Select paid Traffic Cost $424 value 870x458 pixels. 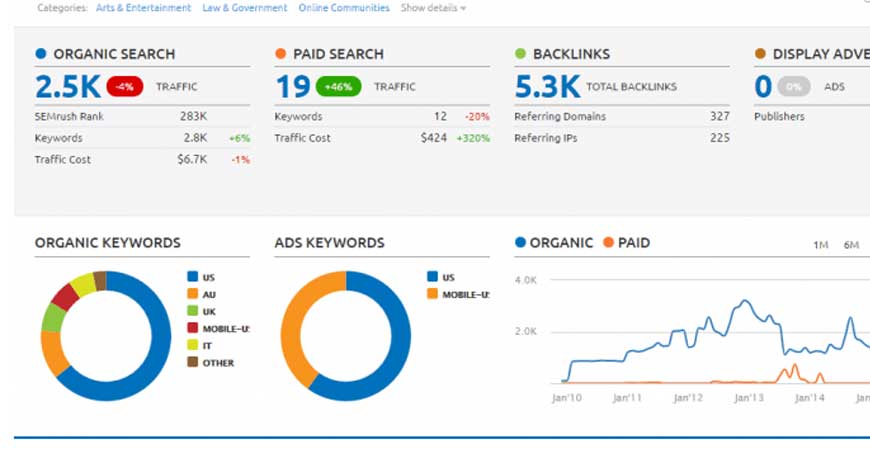[x=433, y=138]
